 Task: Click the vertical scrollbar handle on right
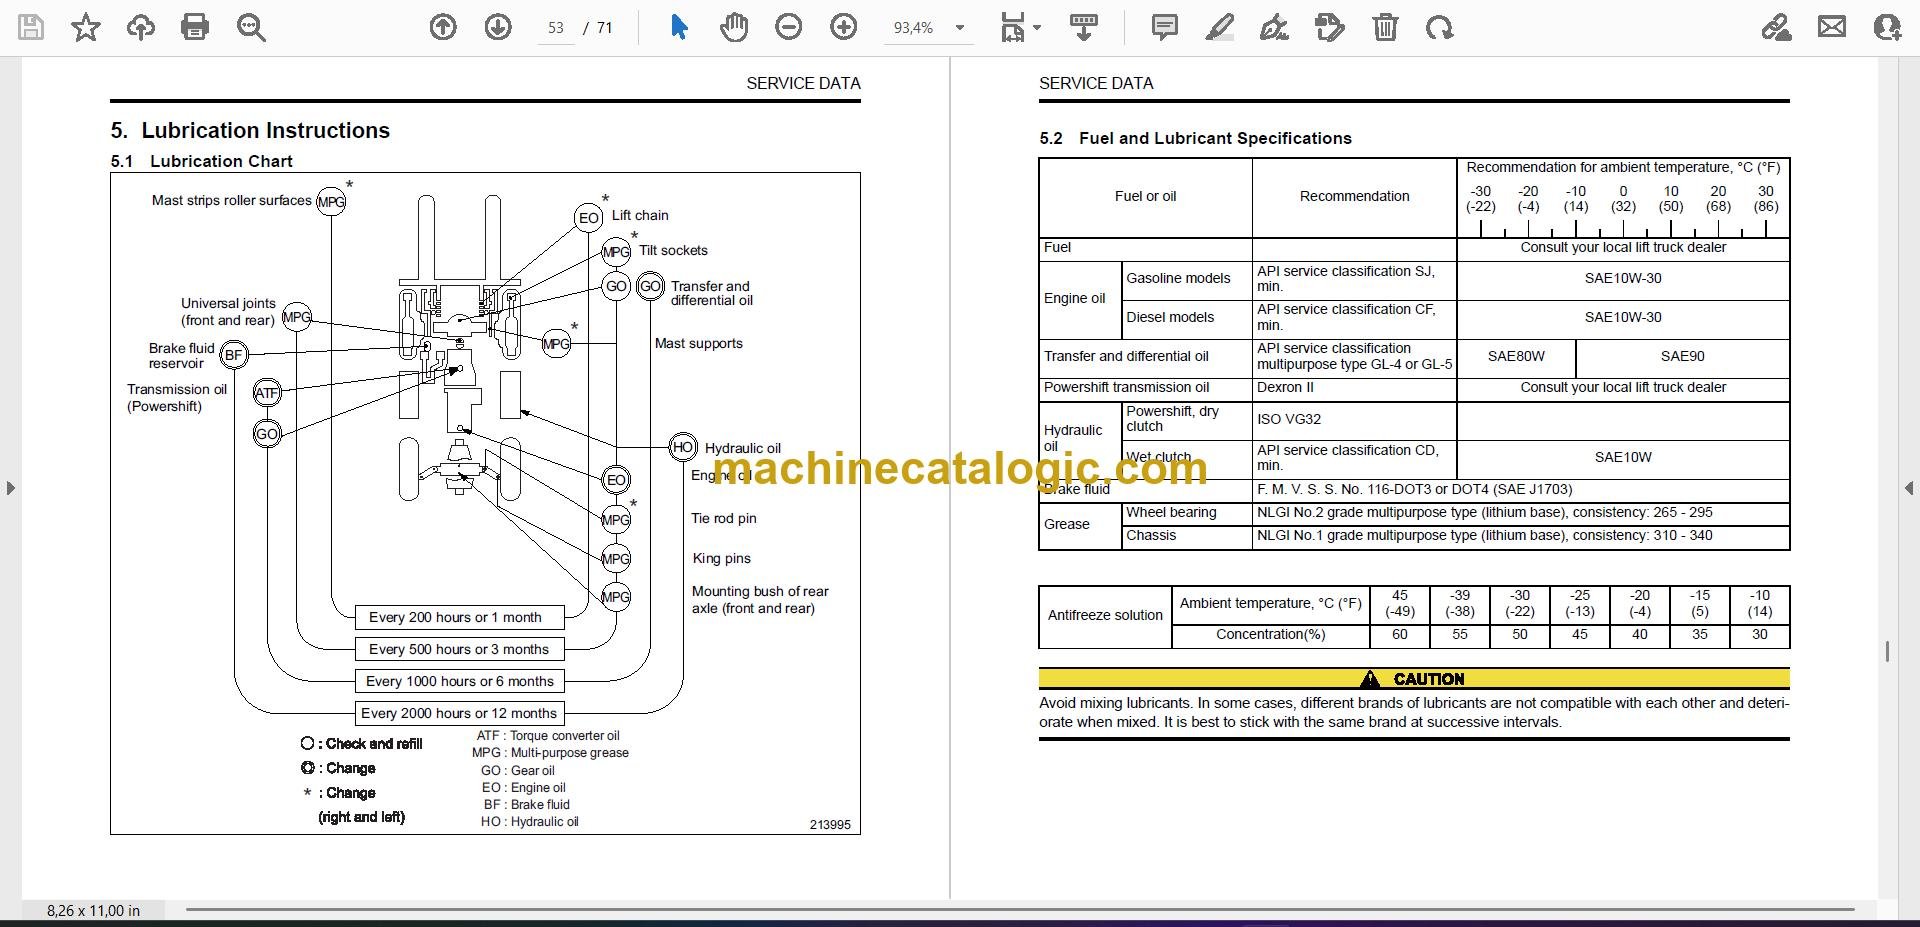click(x=1887, y=652)
